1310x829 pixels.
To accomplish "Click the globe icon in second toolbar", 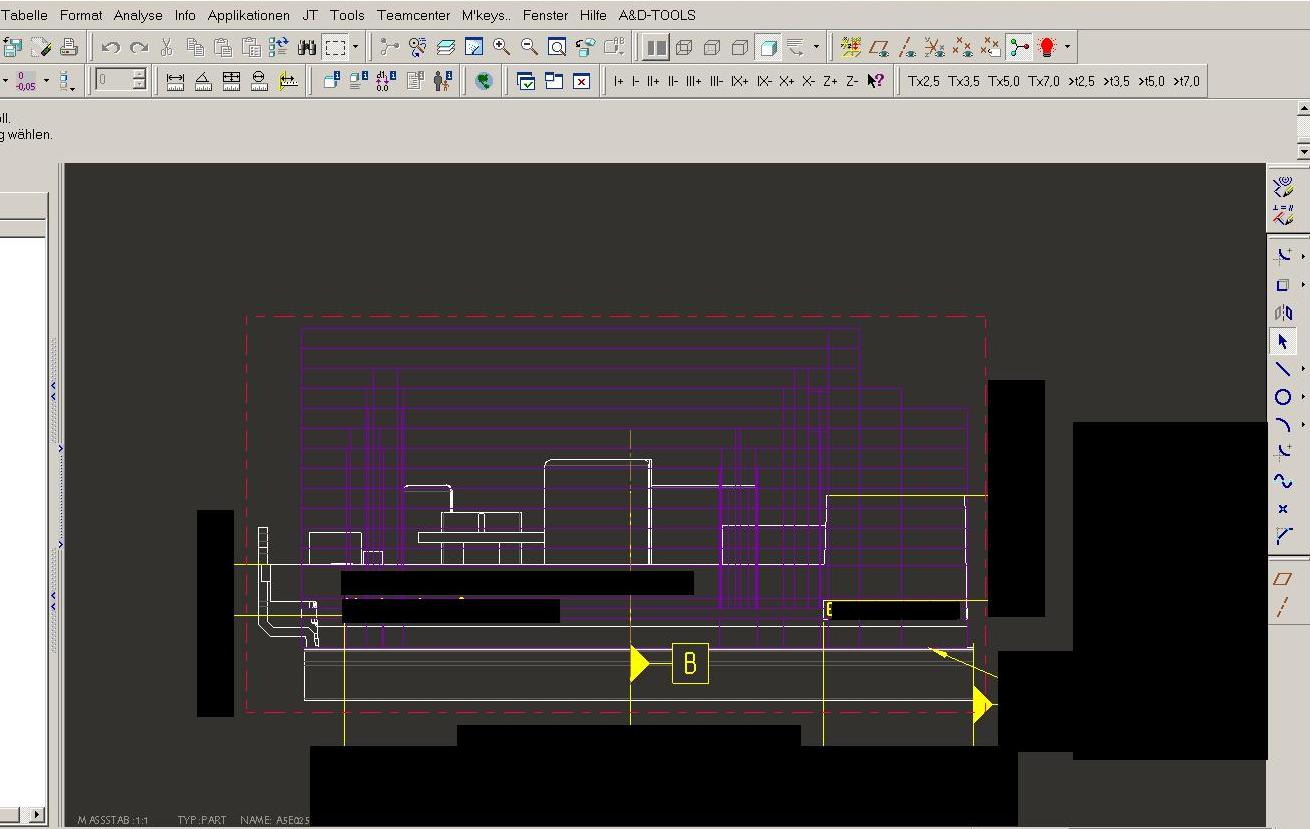I will pyautogui.click(x=484, y=81).
